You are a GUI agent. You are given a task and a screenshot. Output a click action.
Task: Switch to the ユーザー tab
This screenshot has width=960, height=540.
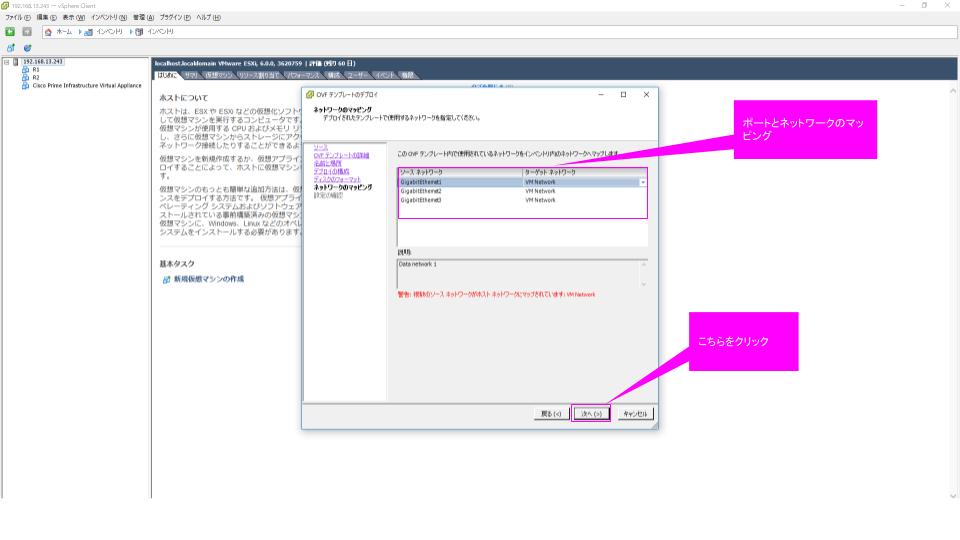357,75
